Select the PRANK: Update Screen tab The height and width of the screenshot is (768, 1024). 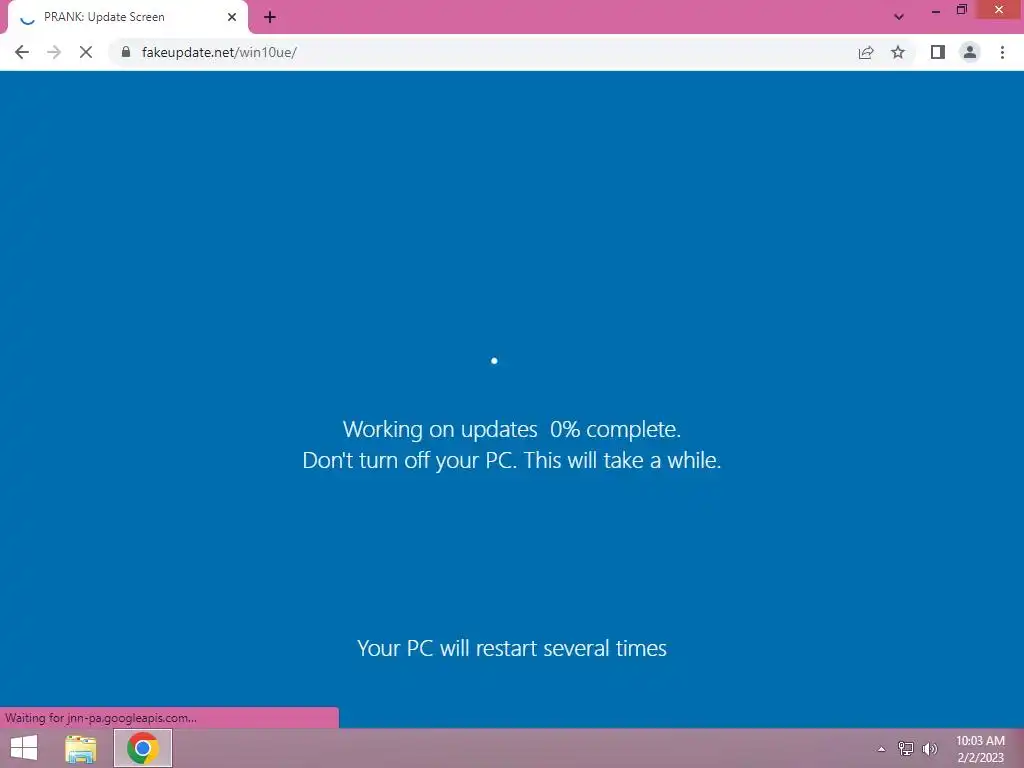click(x=128, y=17)
